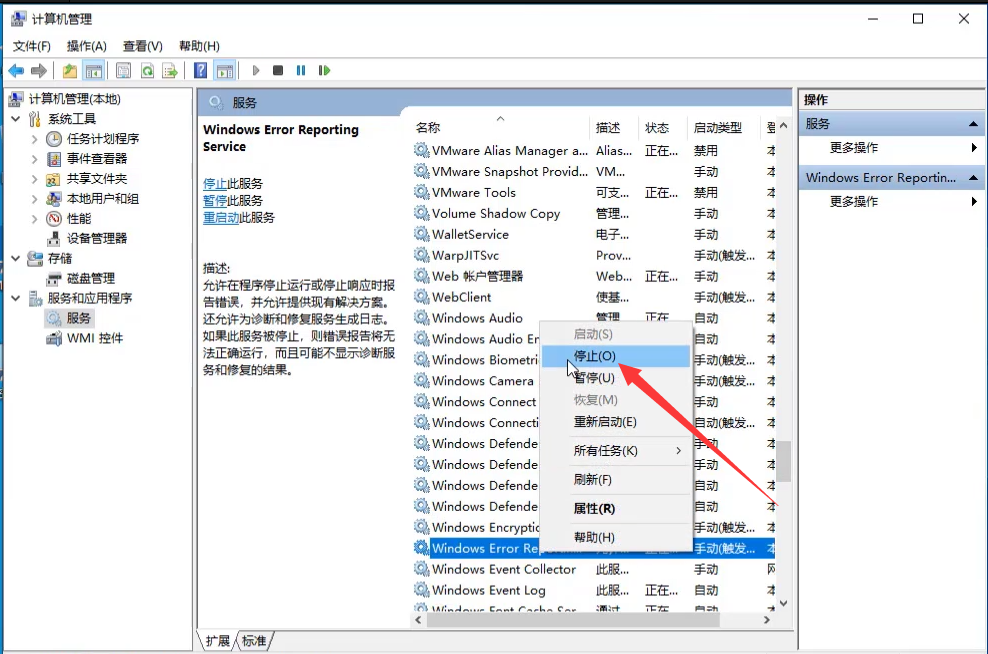Pause the service with the pause icon

pos(301,70)
